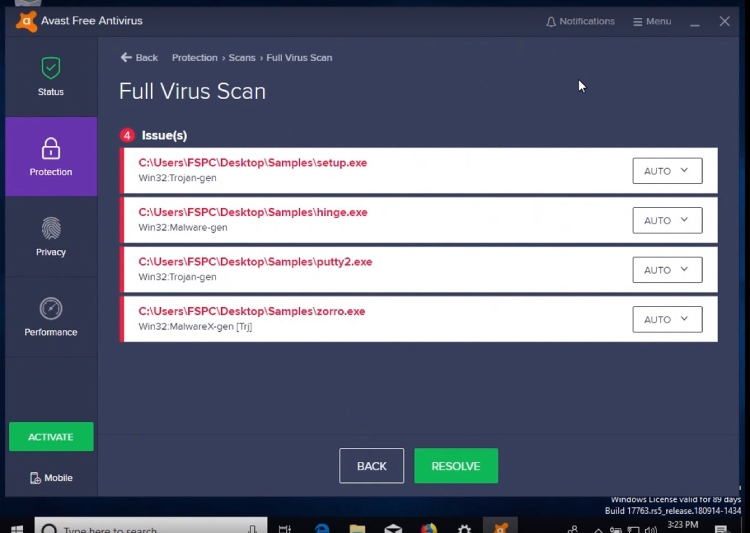
Task: Click Win32:MalwareX-gen [Trj] threat label
Action: [x=195, y=326]
